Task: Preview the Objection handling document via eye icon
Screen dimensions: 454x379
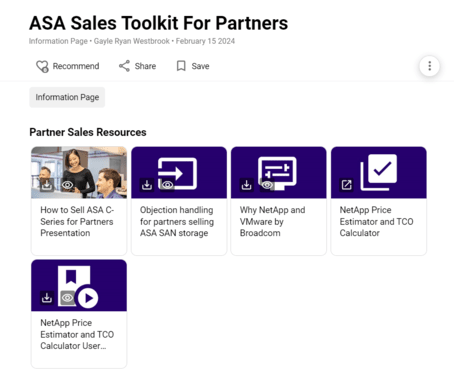Action: (x=167, y=185)
